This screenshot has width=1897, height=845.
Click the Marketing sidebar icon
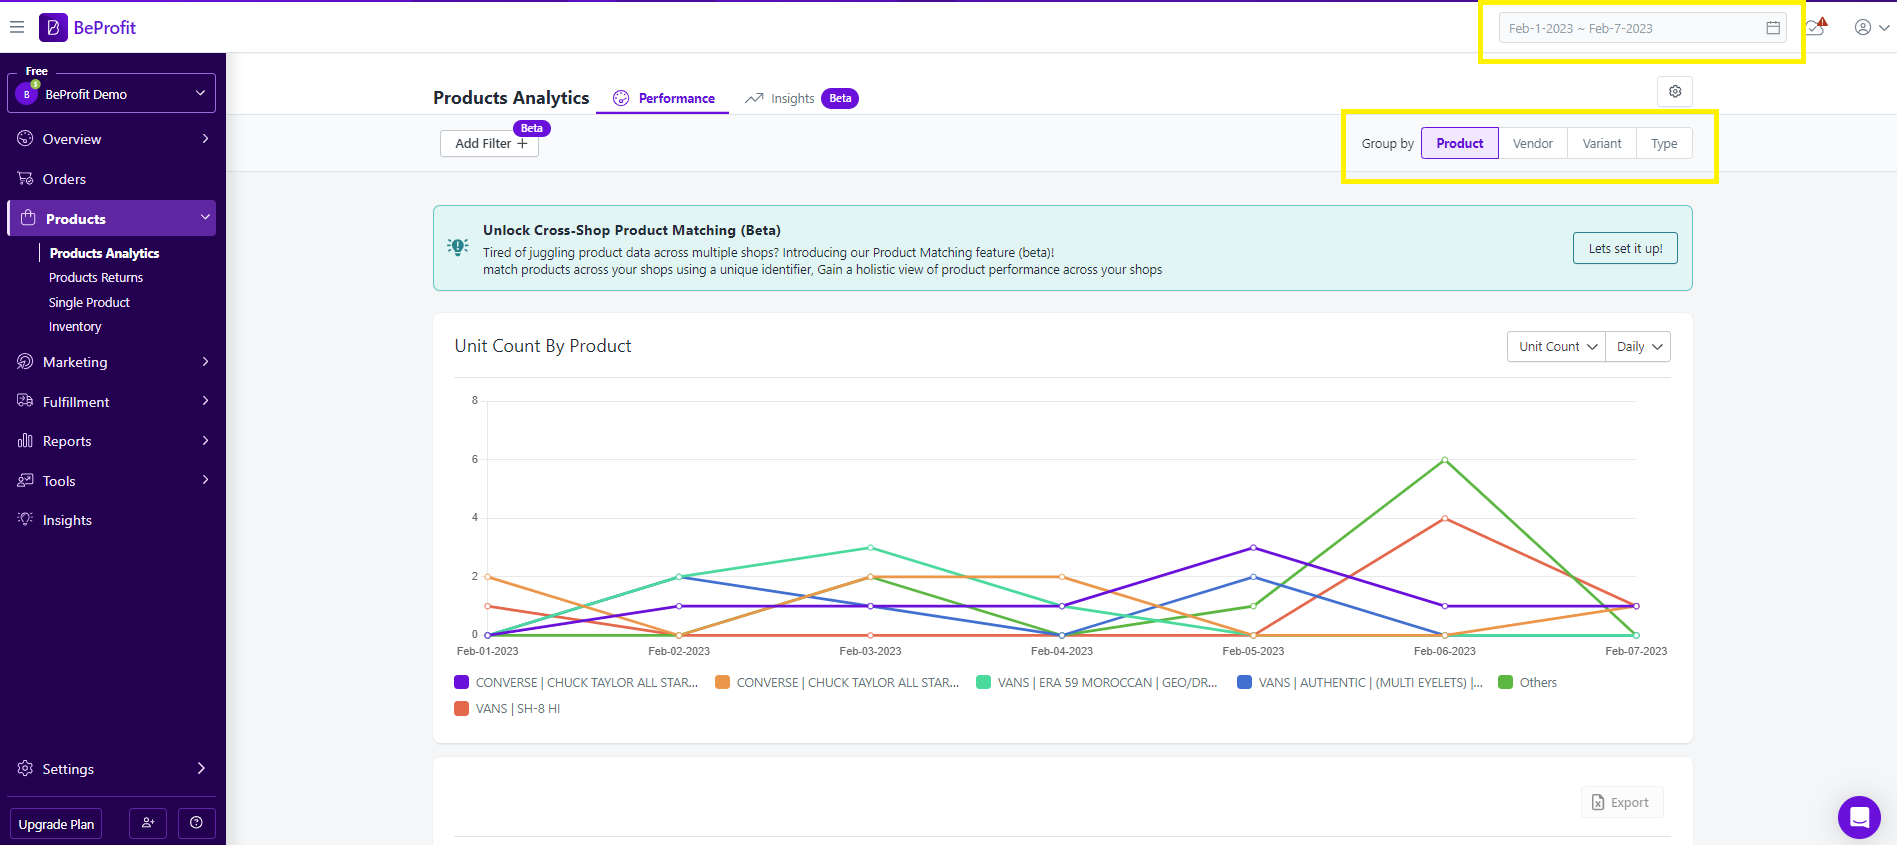[25, 361]
